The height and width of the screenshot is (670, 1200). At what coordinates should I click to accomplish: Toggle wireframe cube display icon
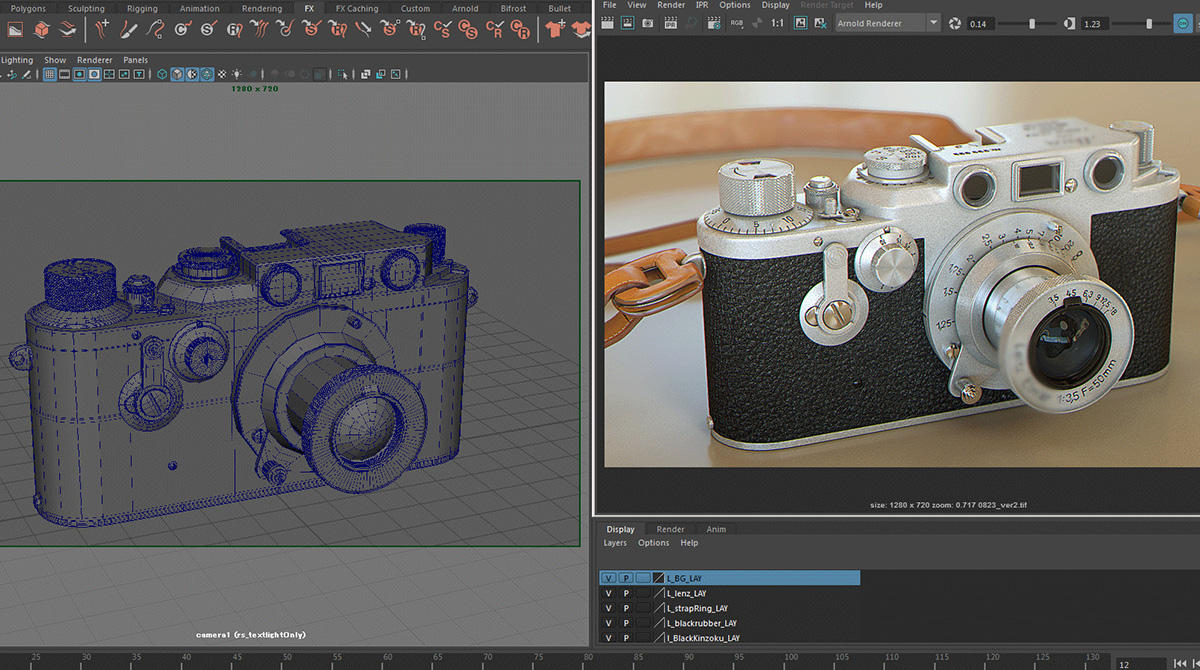(x=162, y=74)
